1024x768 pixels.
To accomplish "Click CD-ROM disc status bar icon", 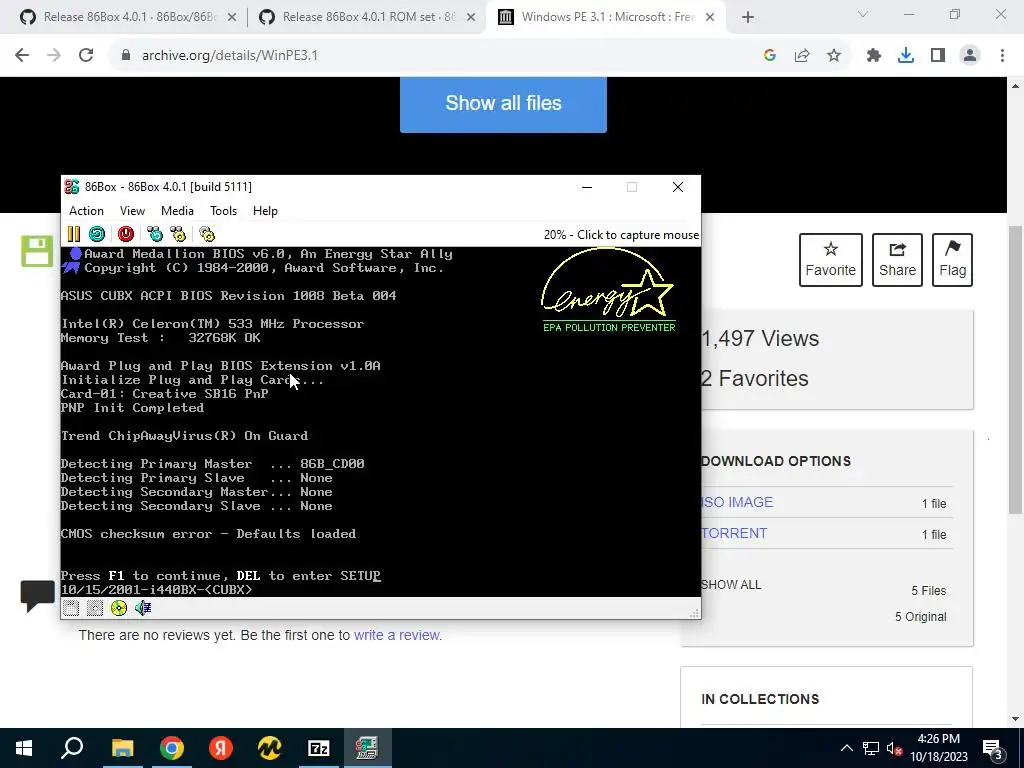I will (119, 608).
